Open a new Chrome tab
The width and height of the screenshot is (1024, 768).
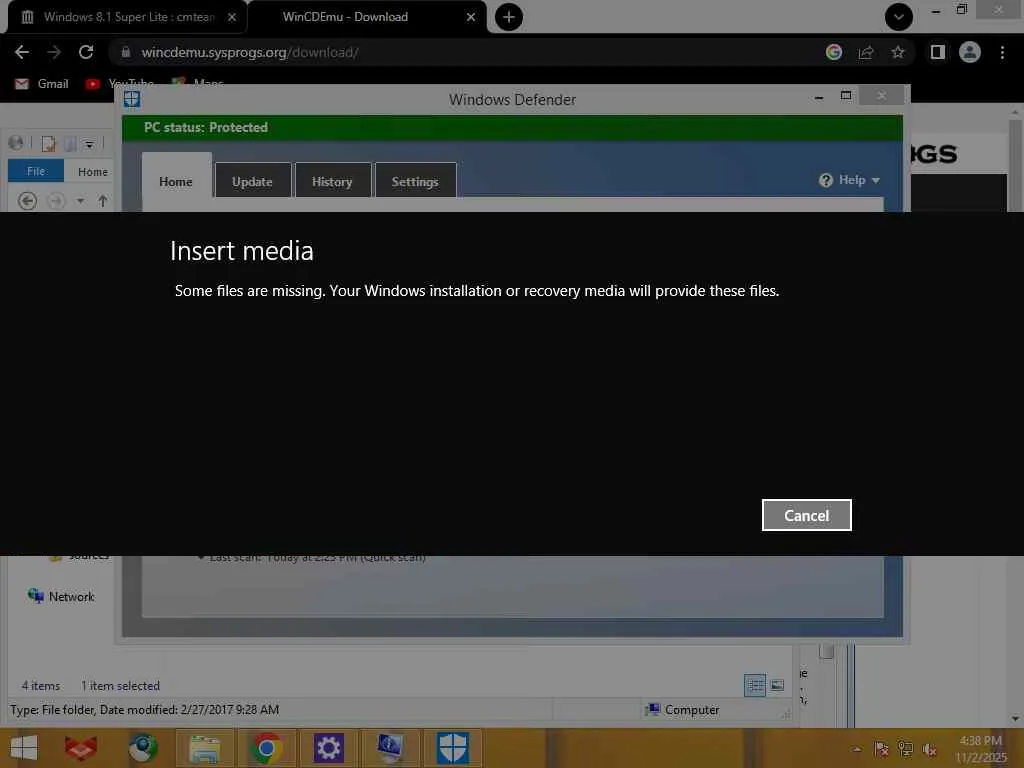509,17
